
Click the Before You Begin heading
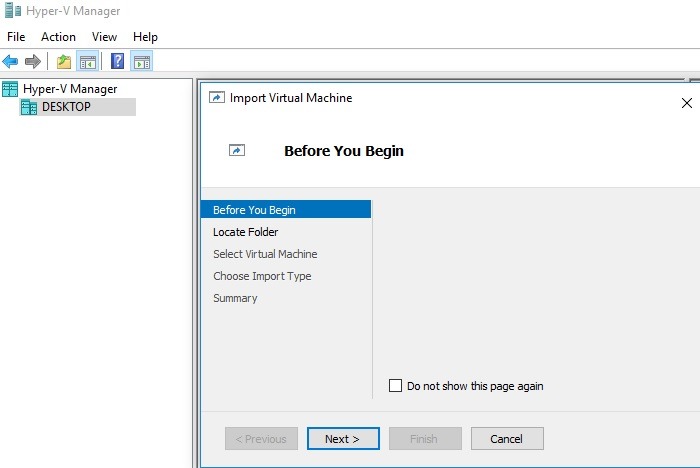pyautogui.click(x=344, y=151)
